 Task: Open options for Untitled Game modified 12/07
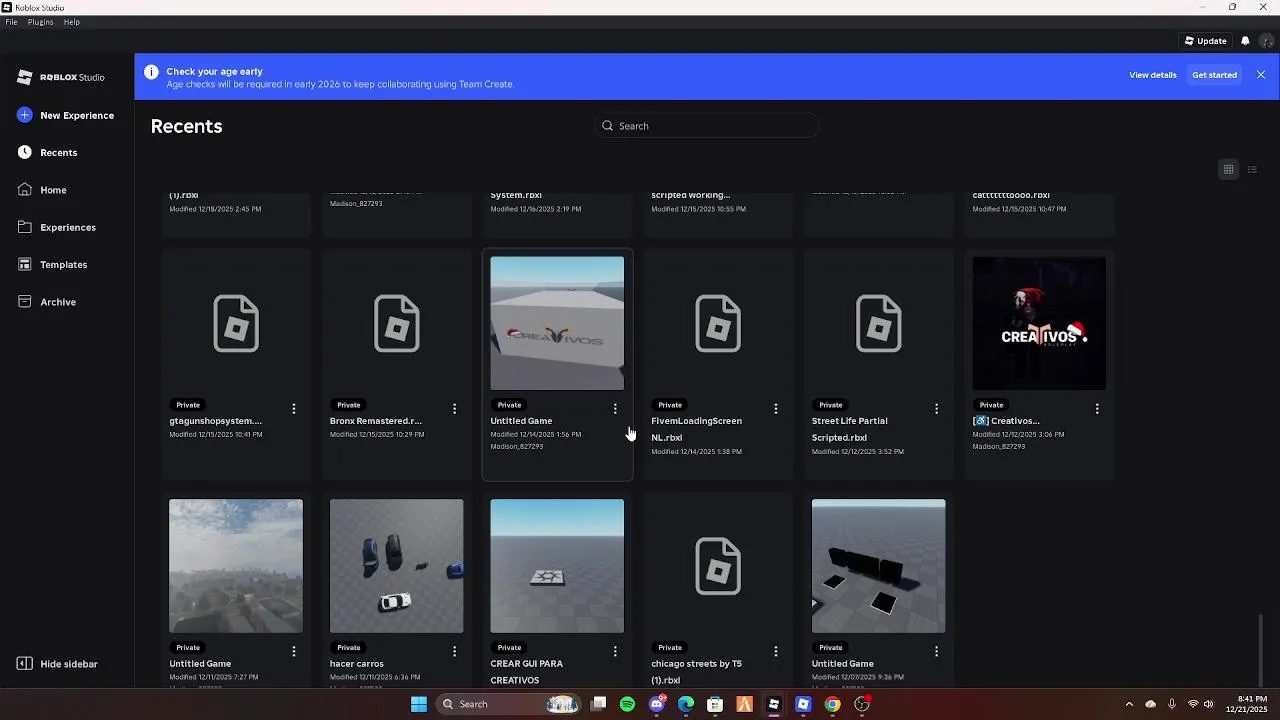click(x=936, y=651)
